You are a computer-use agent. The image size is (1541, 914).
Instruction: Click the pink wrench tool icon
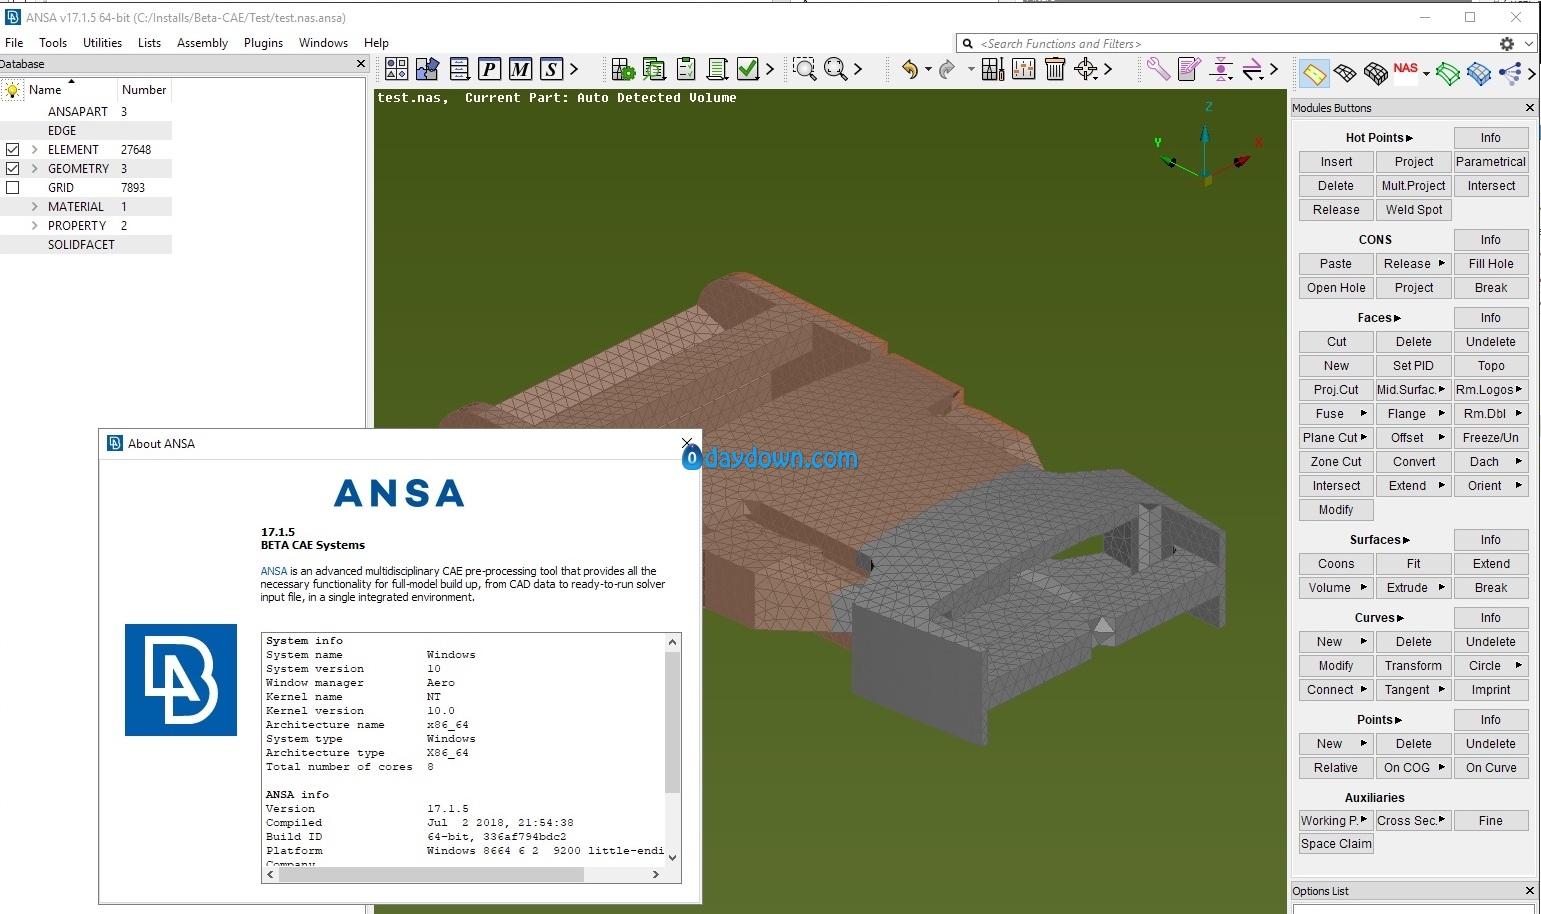point(1158,69)
